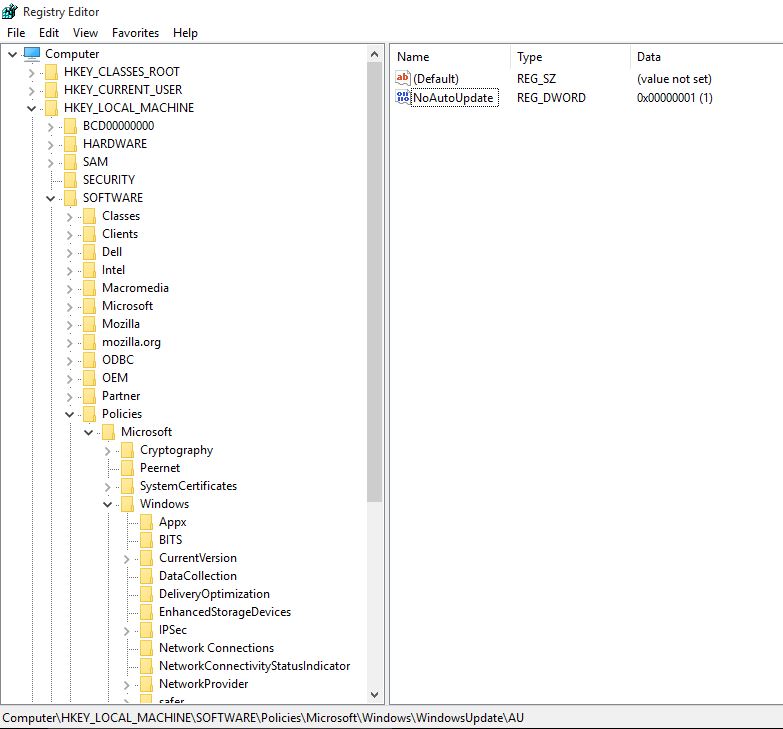Click the DeliveryOptimization folder icon
783x729 pixels.
coord(146,594)
